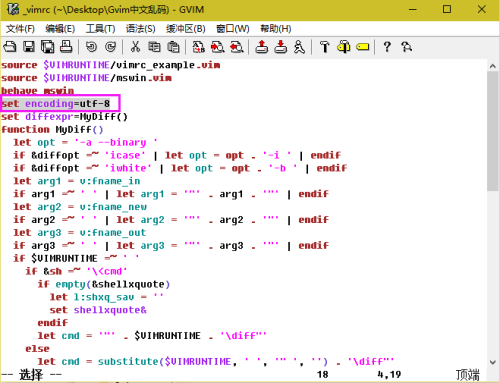Image resolution: width=500 pixels, height=383 pixels.
Task: Click the text 'diffexpr=MyDiff()'
Action: point(76,117)
